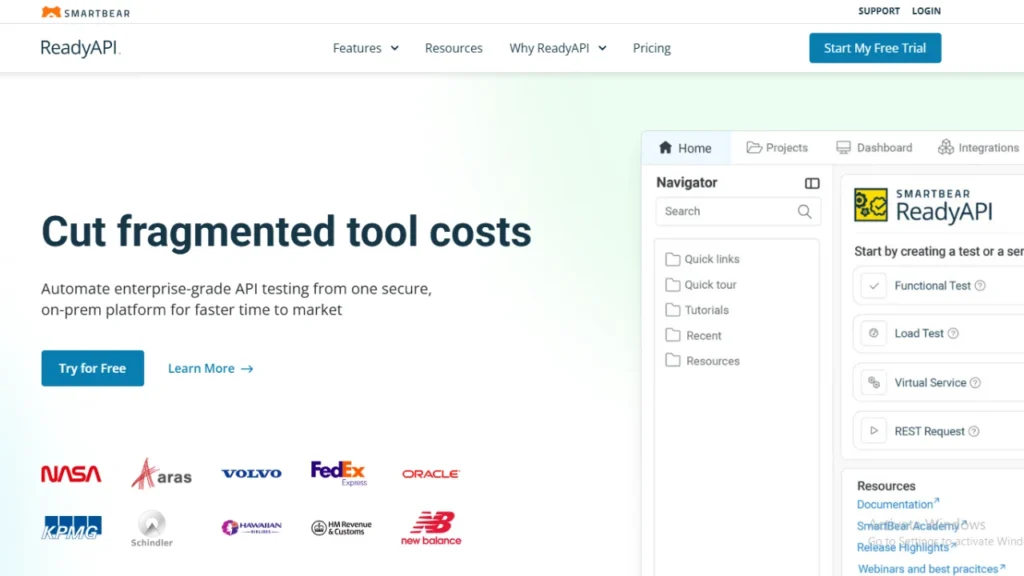Click the SmartBear ReadyAPI gear logo
Image resolution: width=1024 pixels, height=576 pixels.
[872, 204]
